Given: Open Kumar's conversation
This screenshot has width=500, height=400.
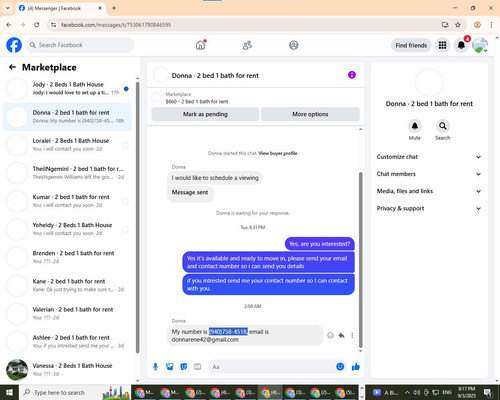Looking at the screenshot, I should coord(68,201).
